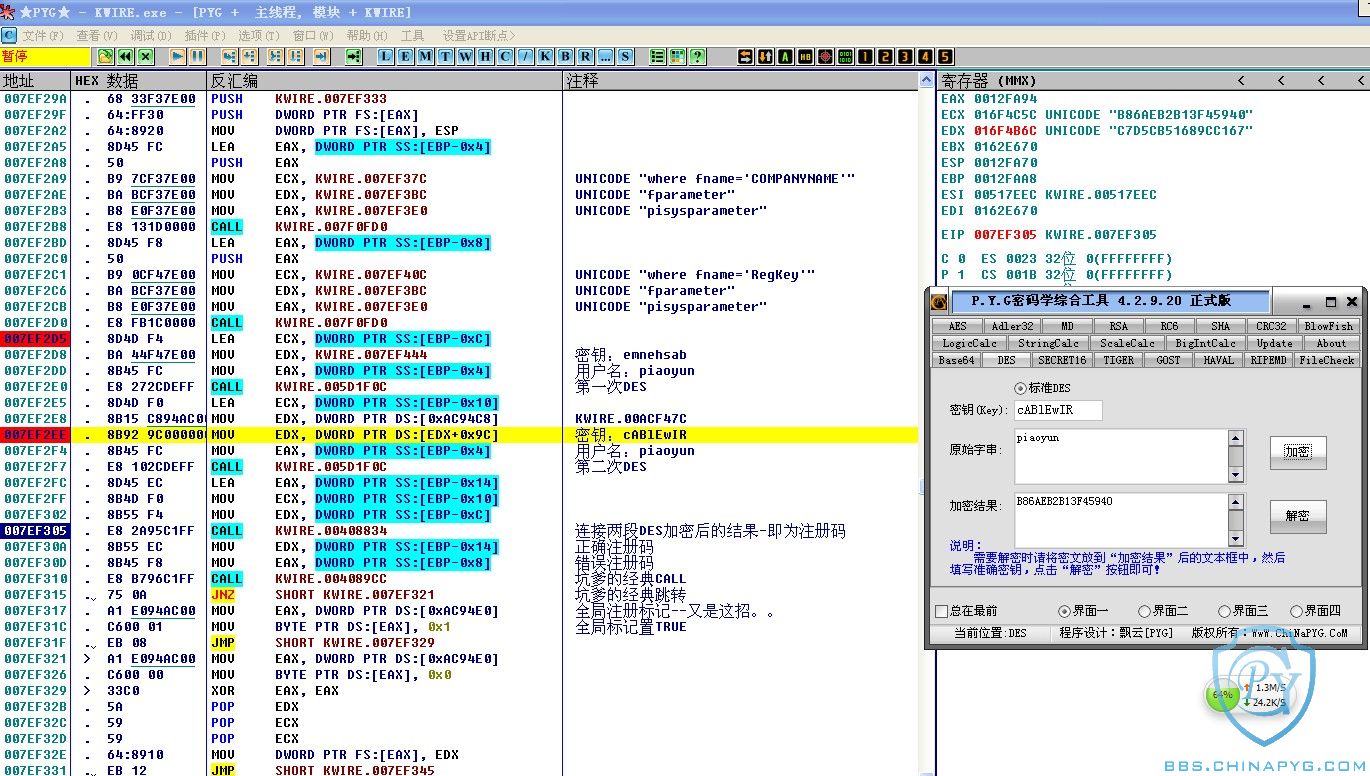Image resolution: width=1370 pixels, height=776 pixels.
Task: Switch to the AES tab
Action: (958, 326)
